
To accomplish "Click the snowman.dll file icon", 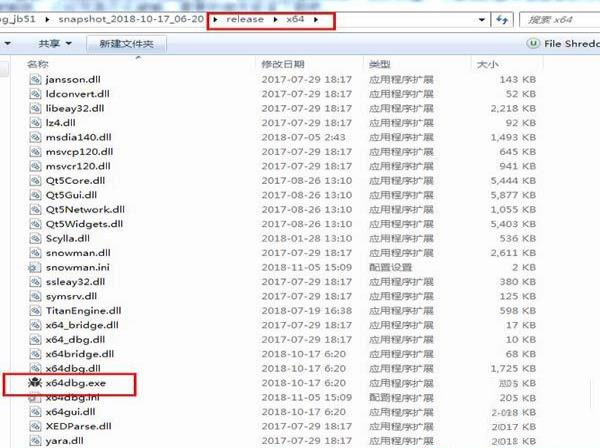I will tap(35, 253).
